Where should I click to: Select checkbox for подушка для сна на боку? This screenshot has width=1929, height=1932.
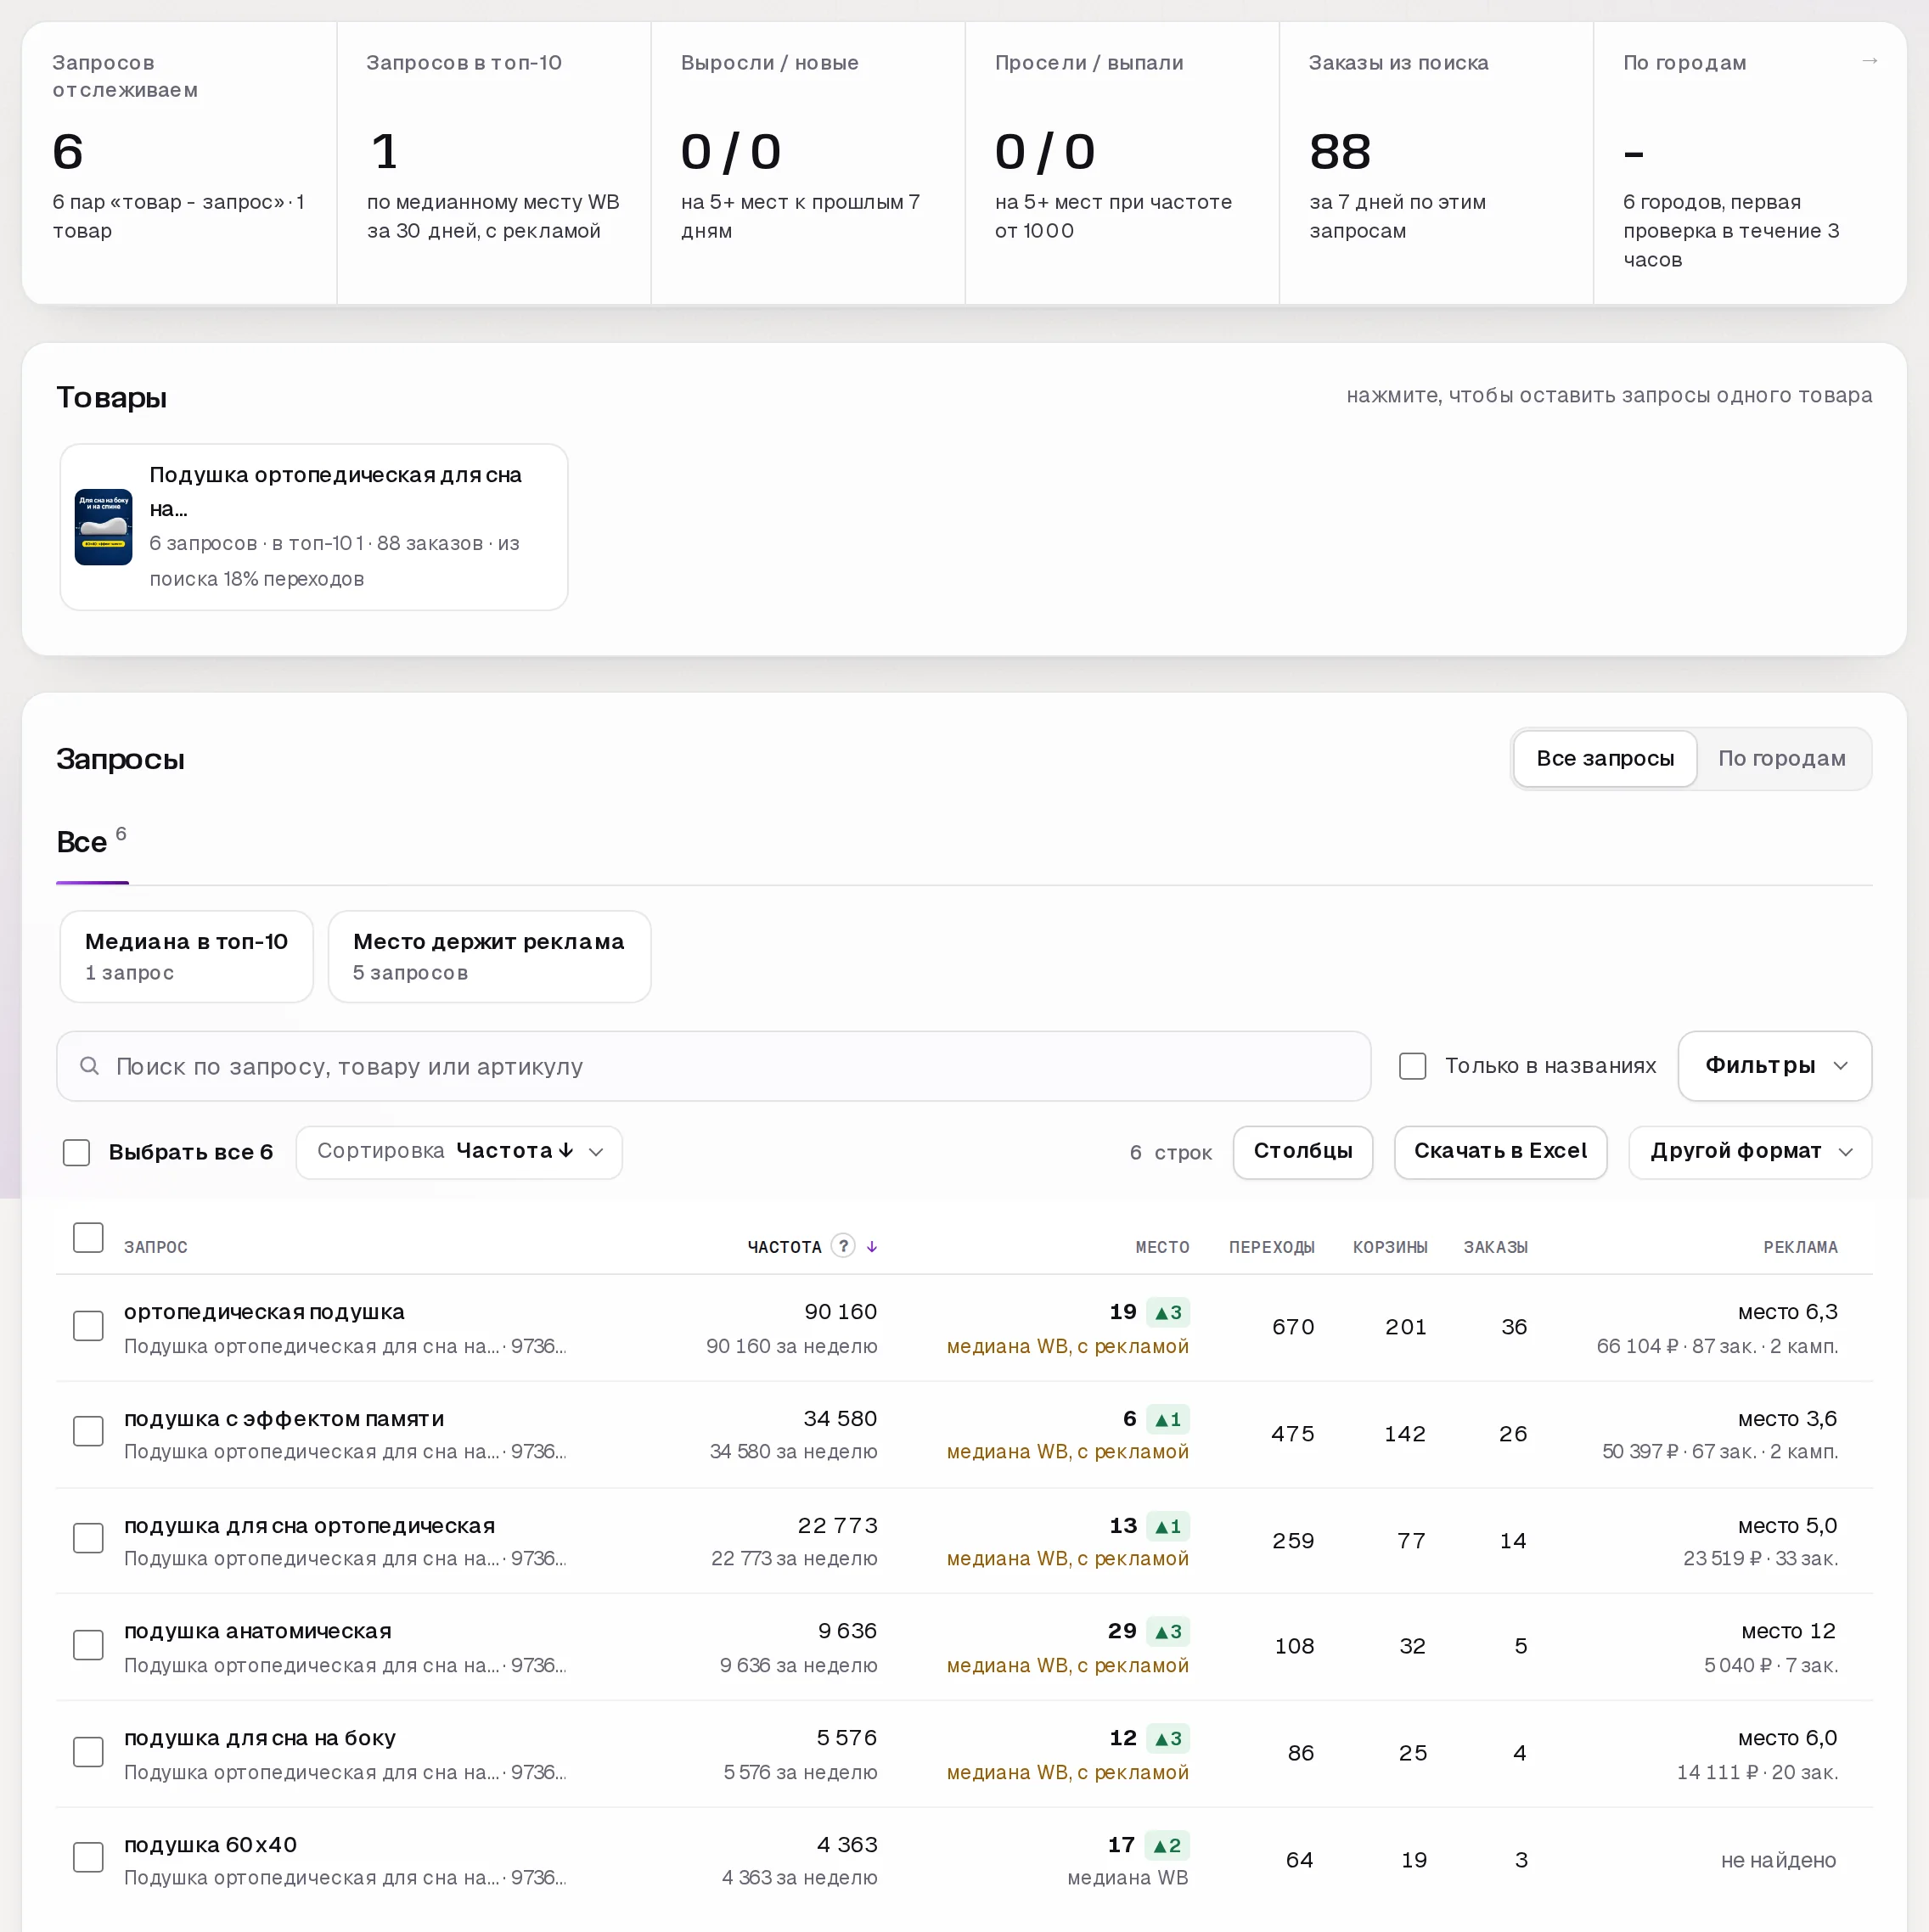coord(88,1752)
